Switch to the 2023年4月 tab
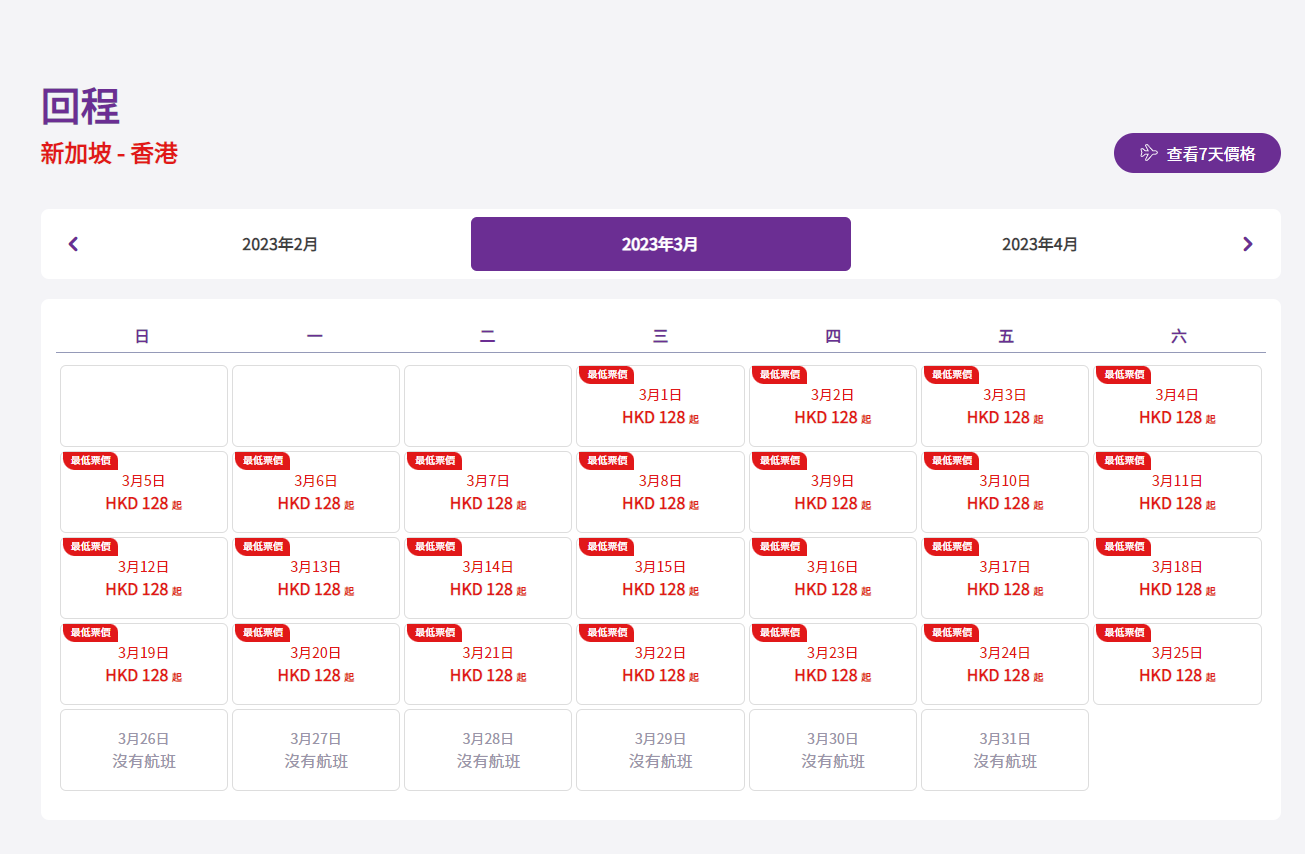Screen dimensions: 1305x854 (x=1040, y=244)
